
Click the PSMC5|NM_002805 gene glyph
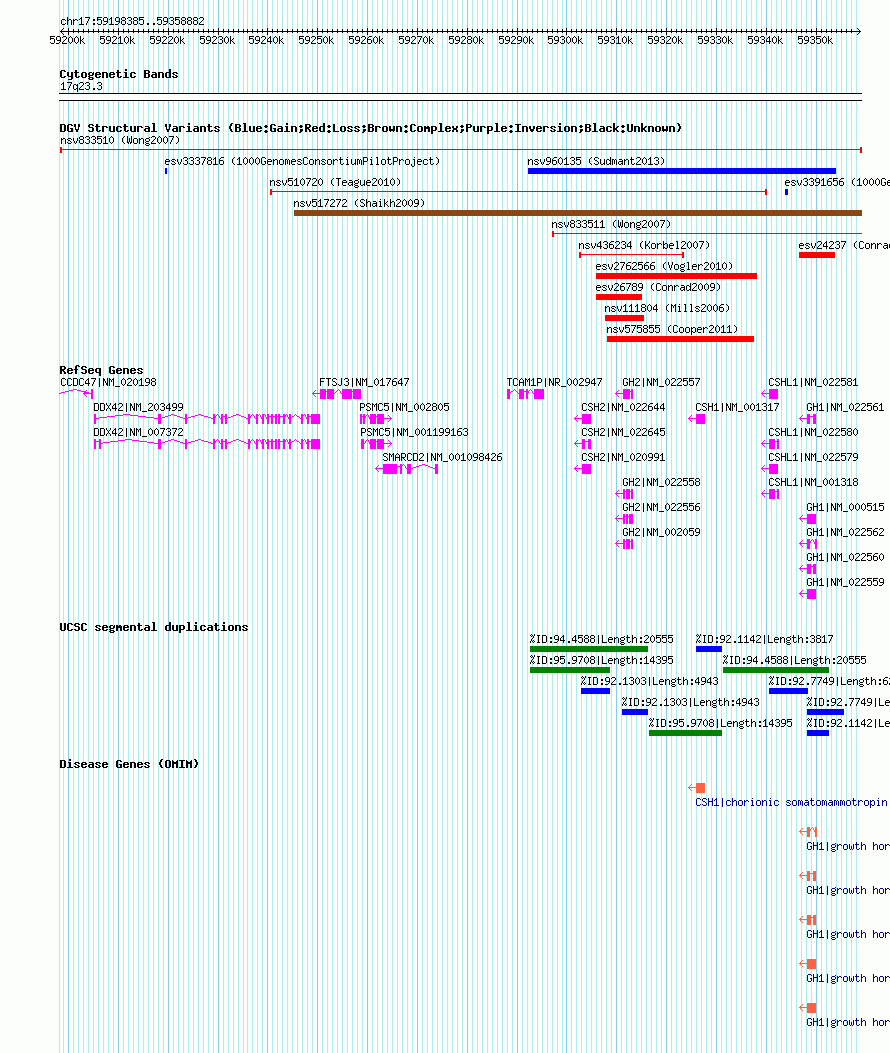376,419
